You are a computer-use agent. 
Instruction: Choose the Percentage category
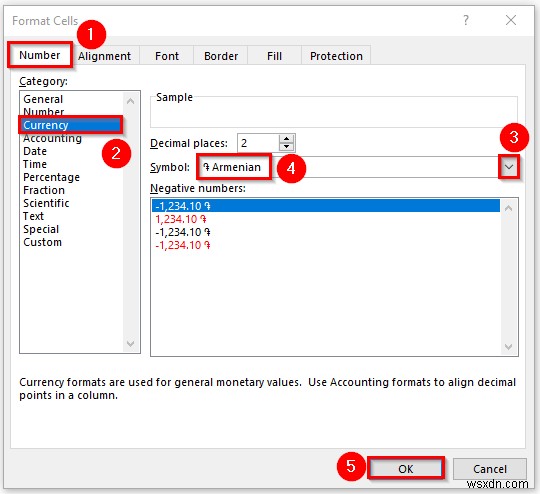point(51,177)
